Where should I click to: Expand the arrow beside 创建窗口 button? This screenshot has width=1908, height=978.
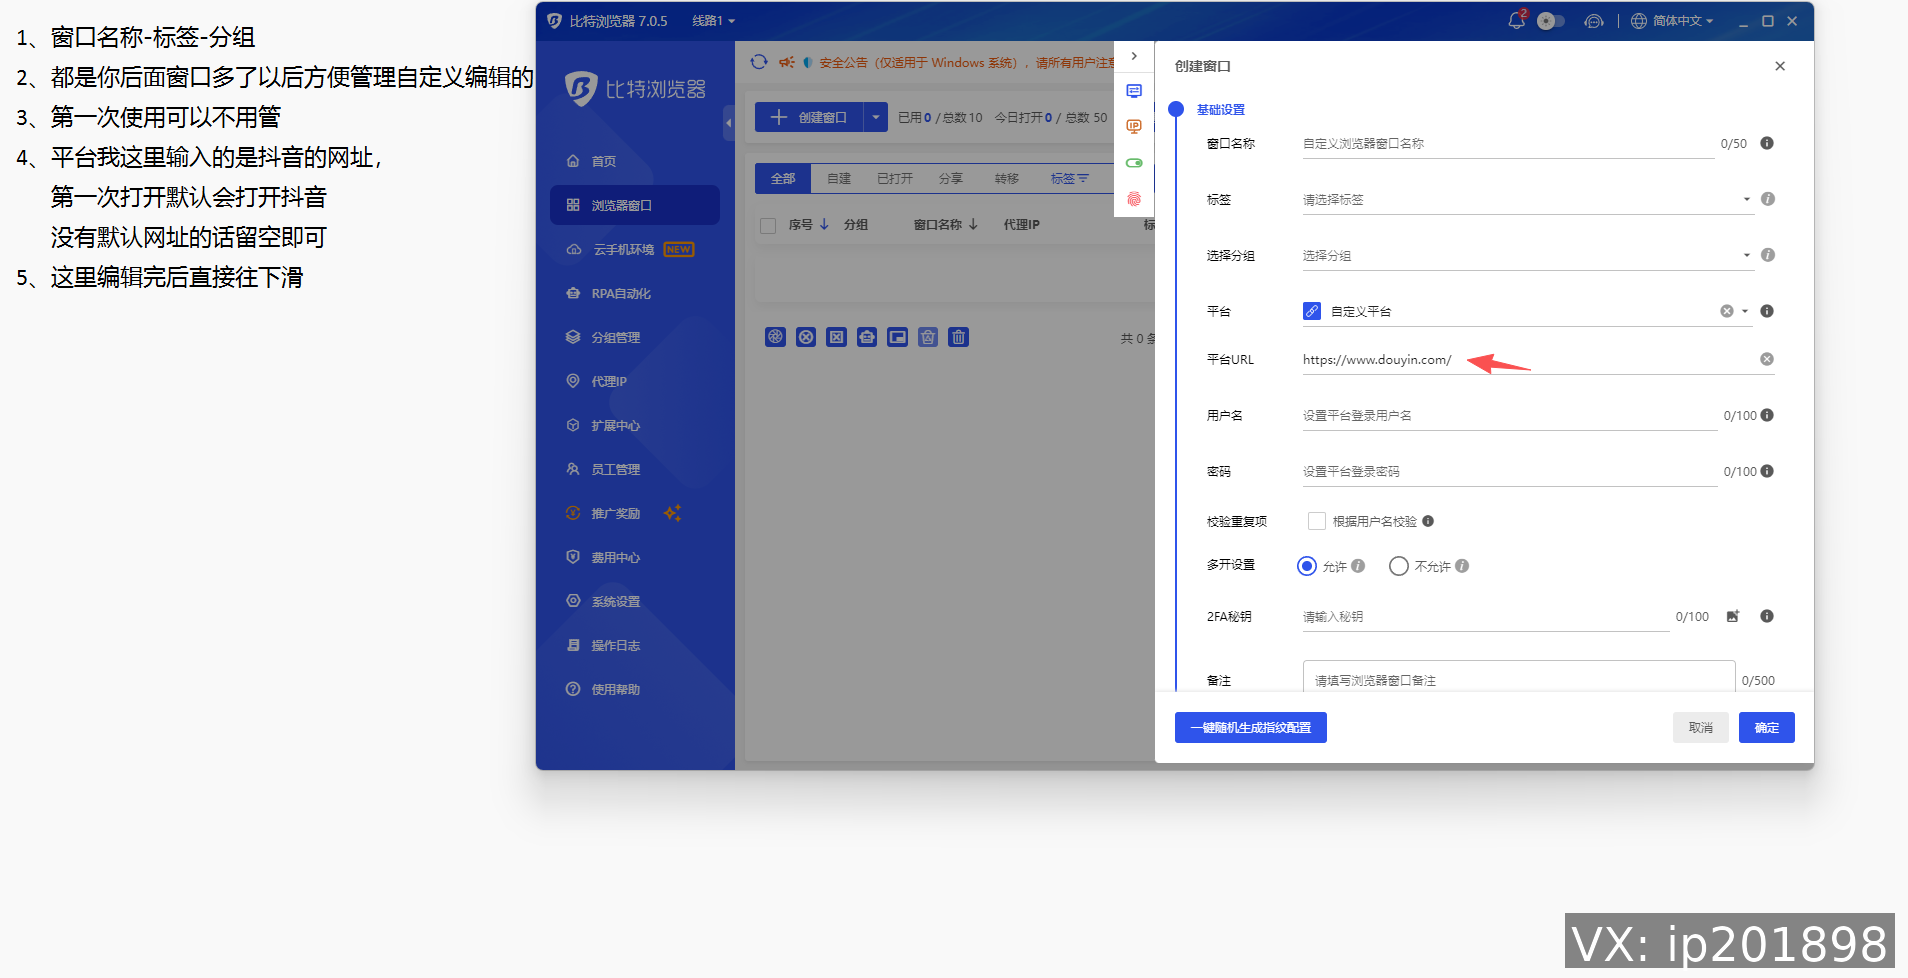(875, 117)
